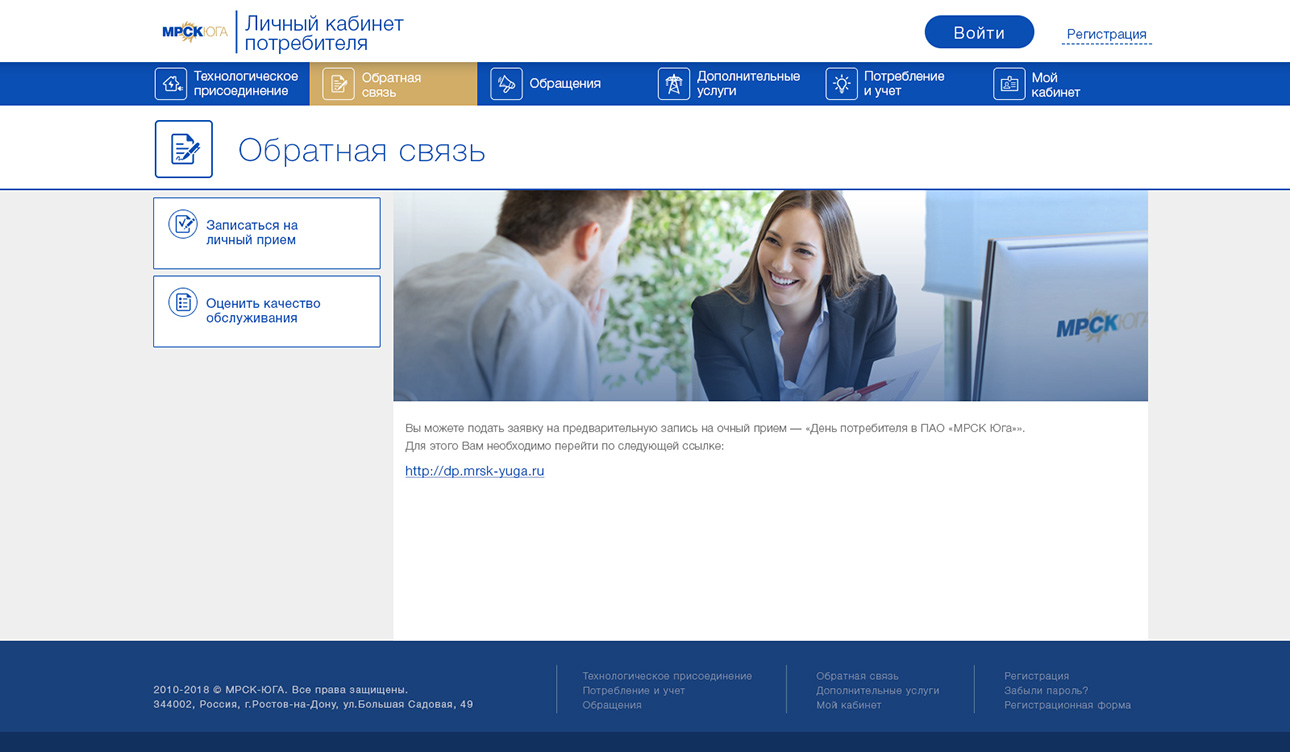Click footer link Потребление и учет

pyautogui.click(x=633, y=690)
